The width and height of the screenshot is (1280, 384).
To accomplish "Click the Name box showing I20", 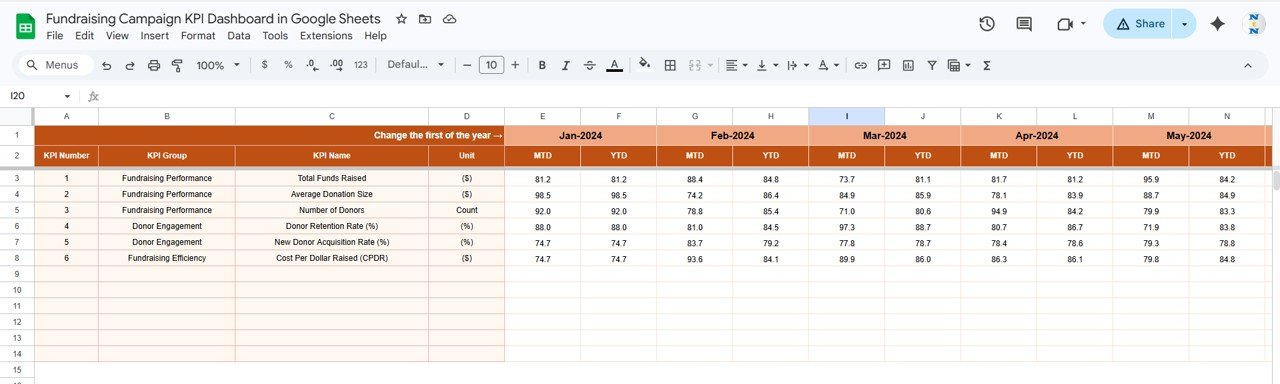I will [x=40, y=96].
